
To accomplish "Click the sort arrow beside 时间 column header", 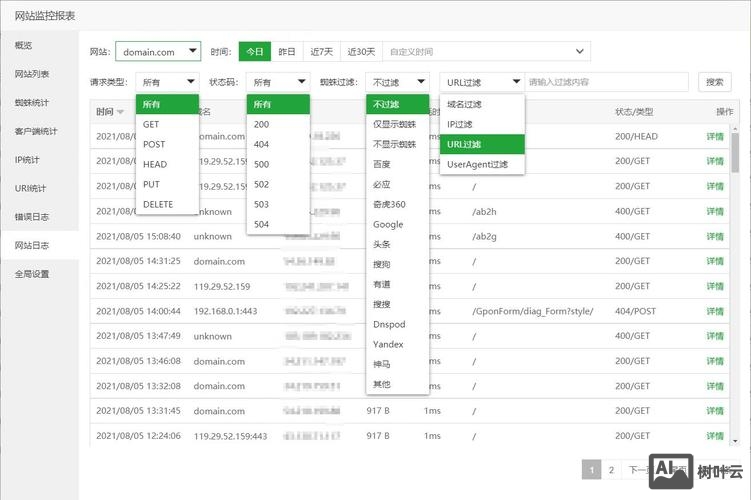I will tap(121, 112).
